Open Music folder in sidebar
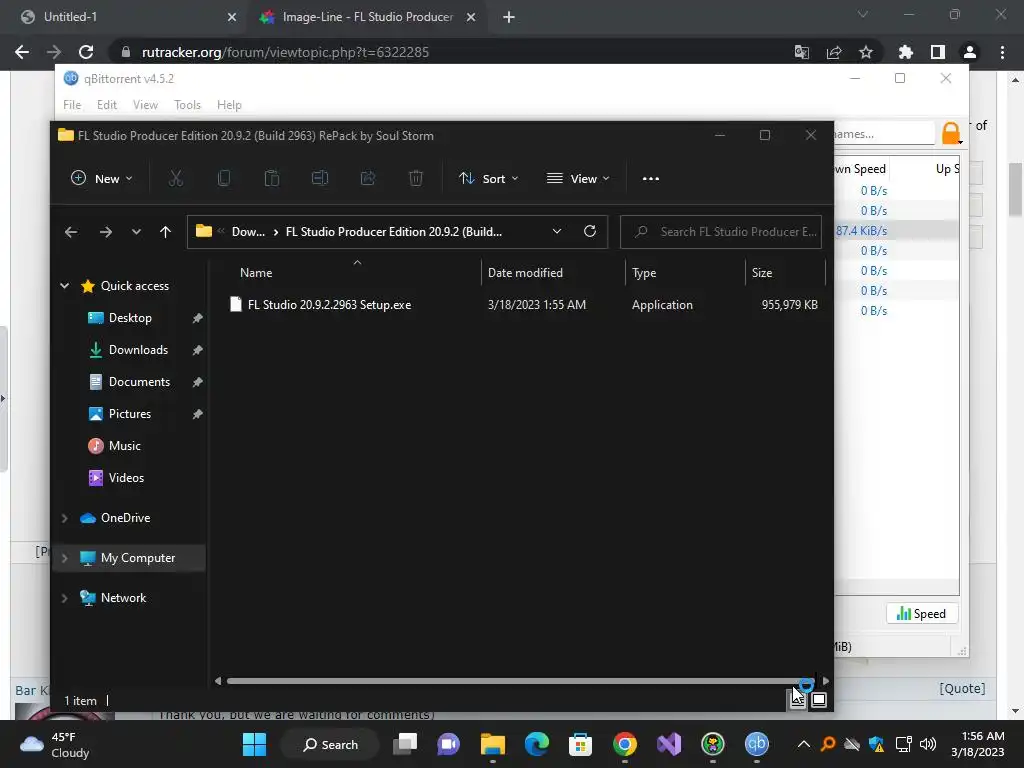 click(x=124, y=446)
